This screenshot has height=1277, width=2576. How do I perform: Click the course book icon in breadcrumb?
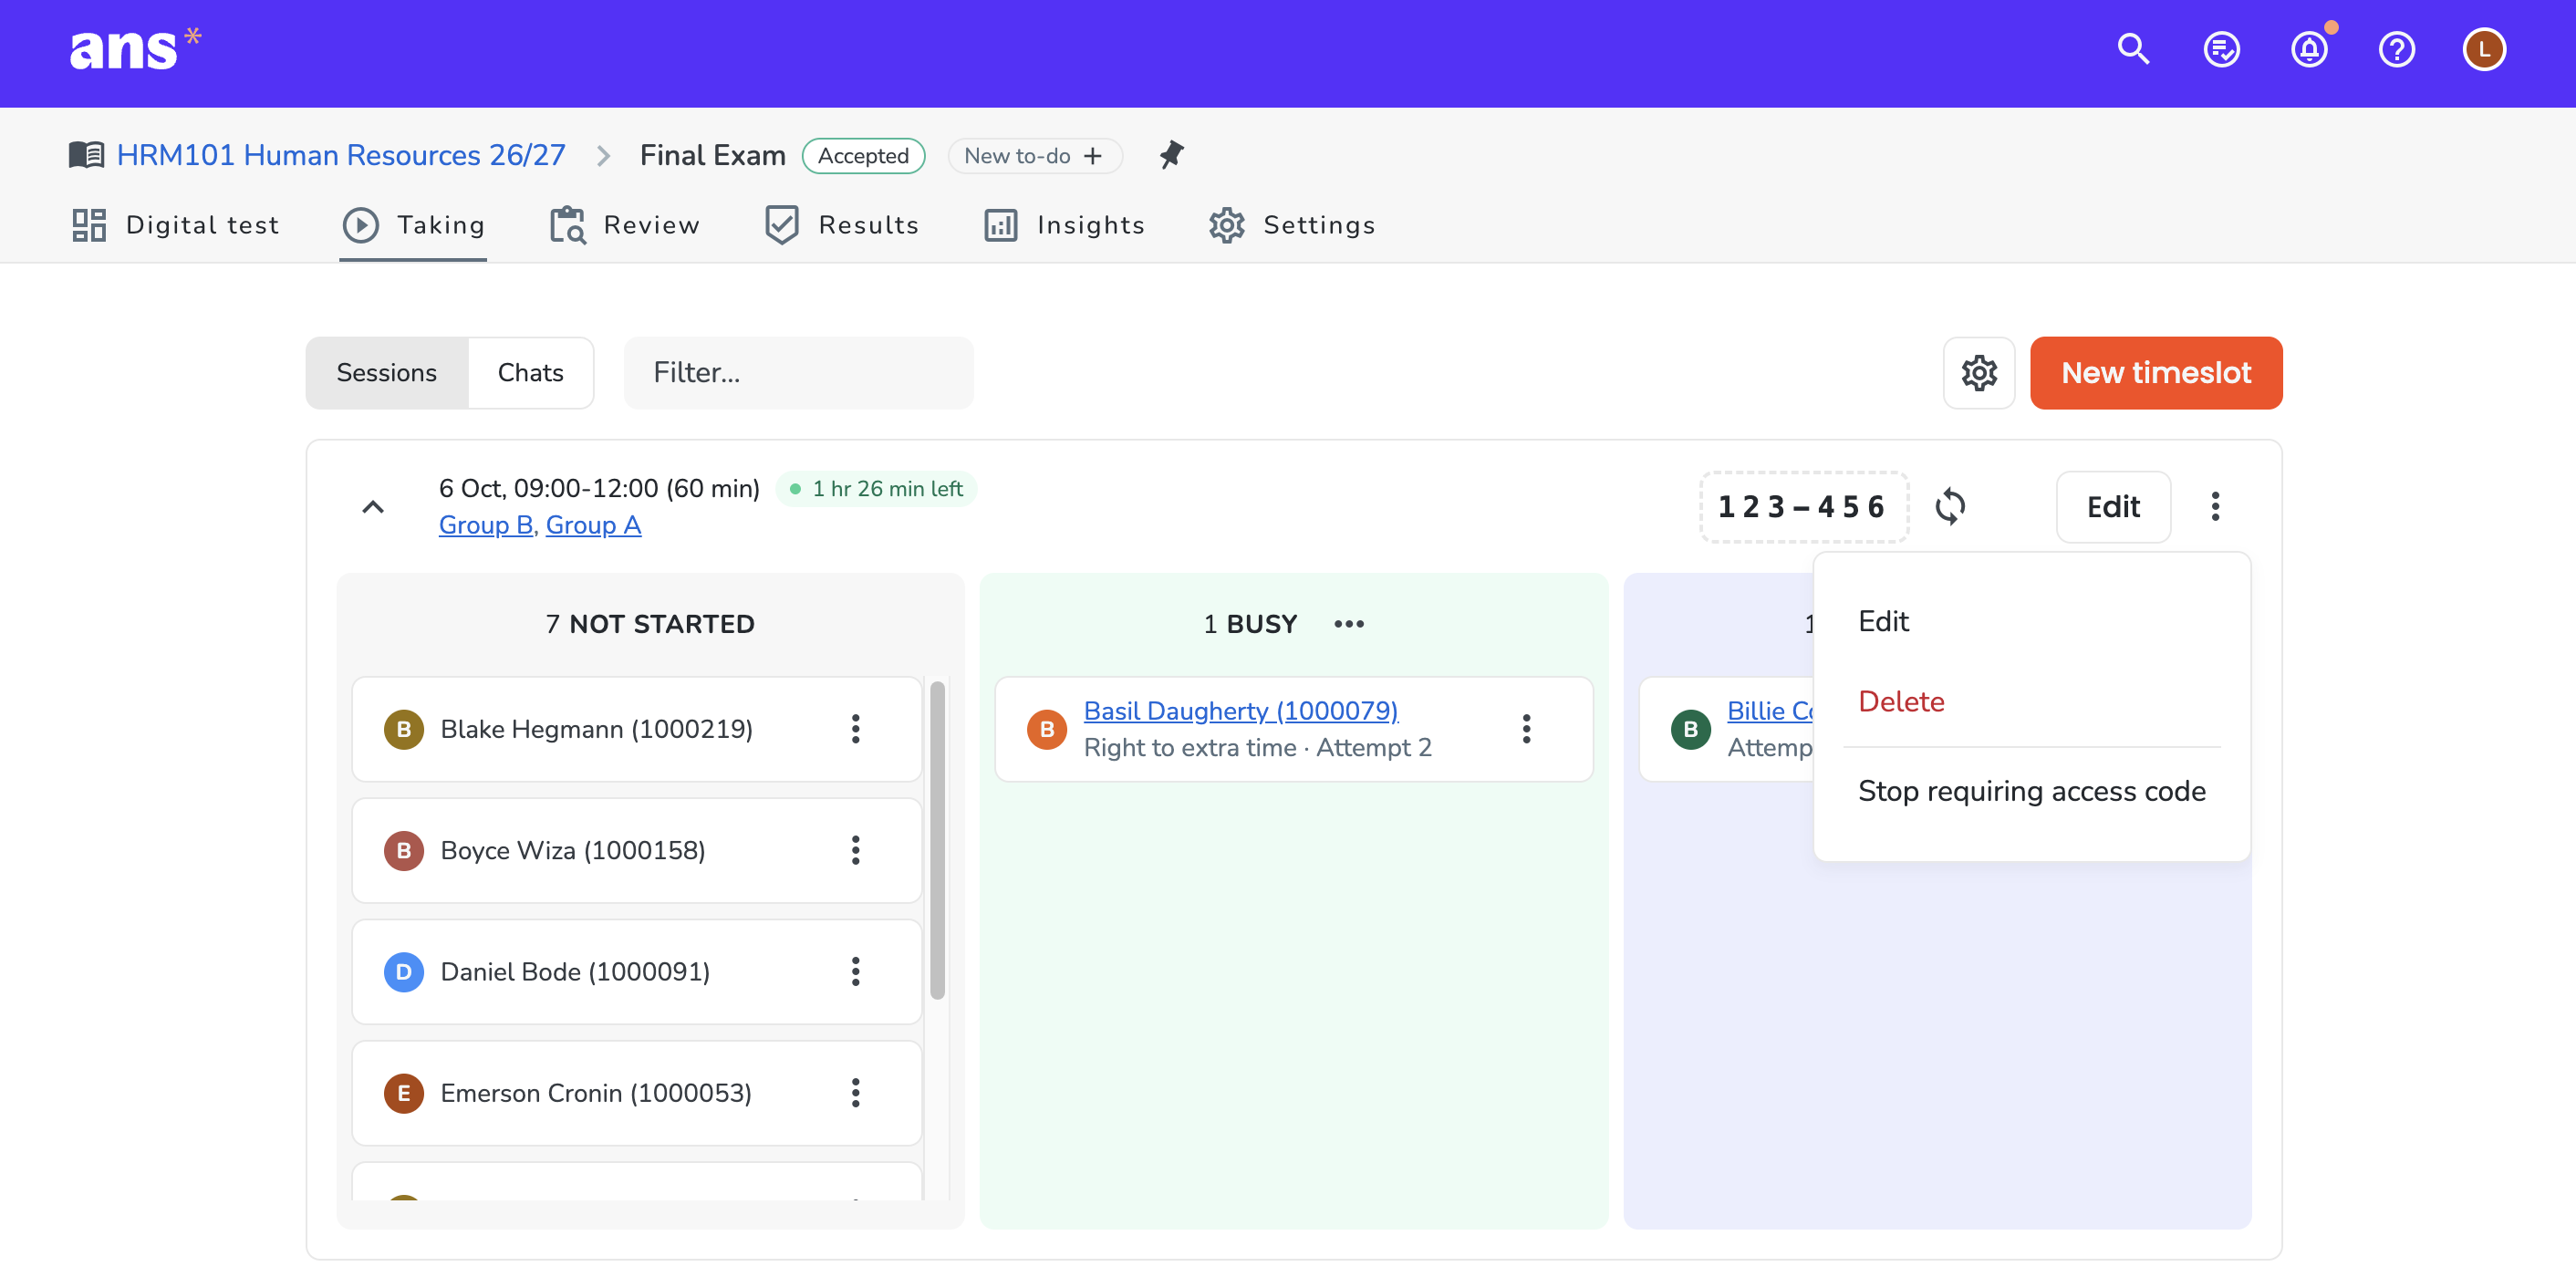tap(87, 155)
